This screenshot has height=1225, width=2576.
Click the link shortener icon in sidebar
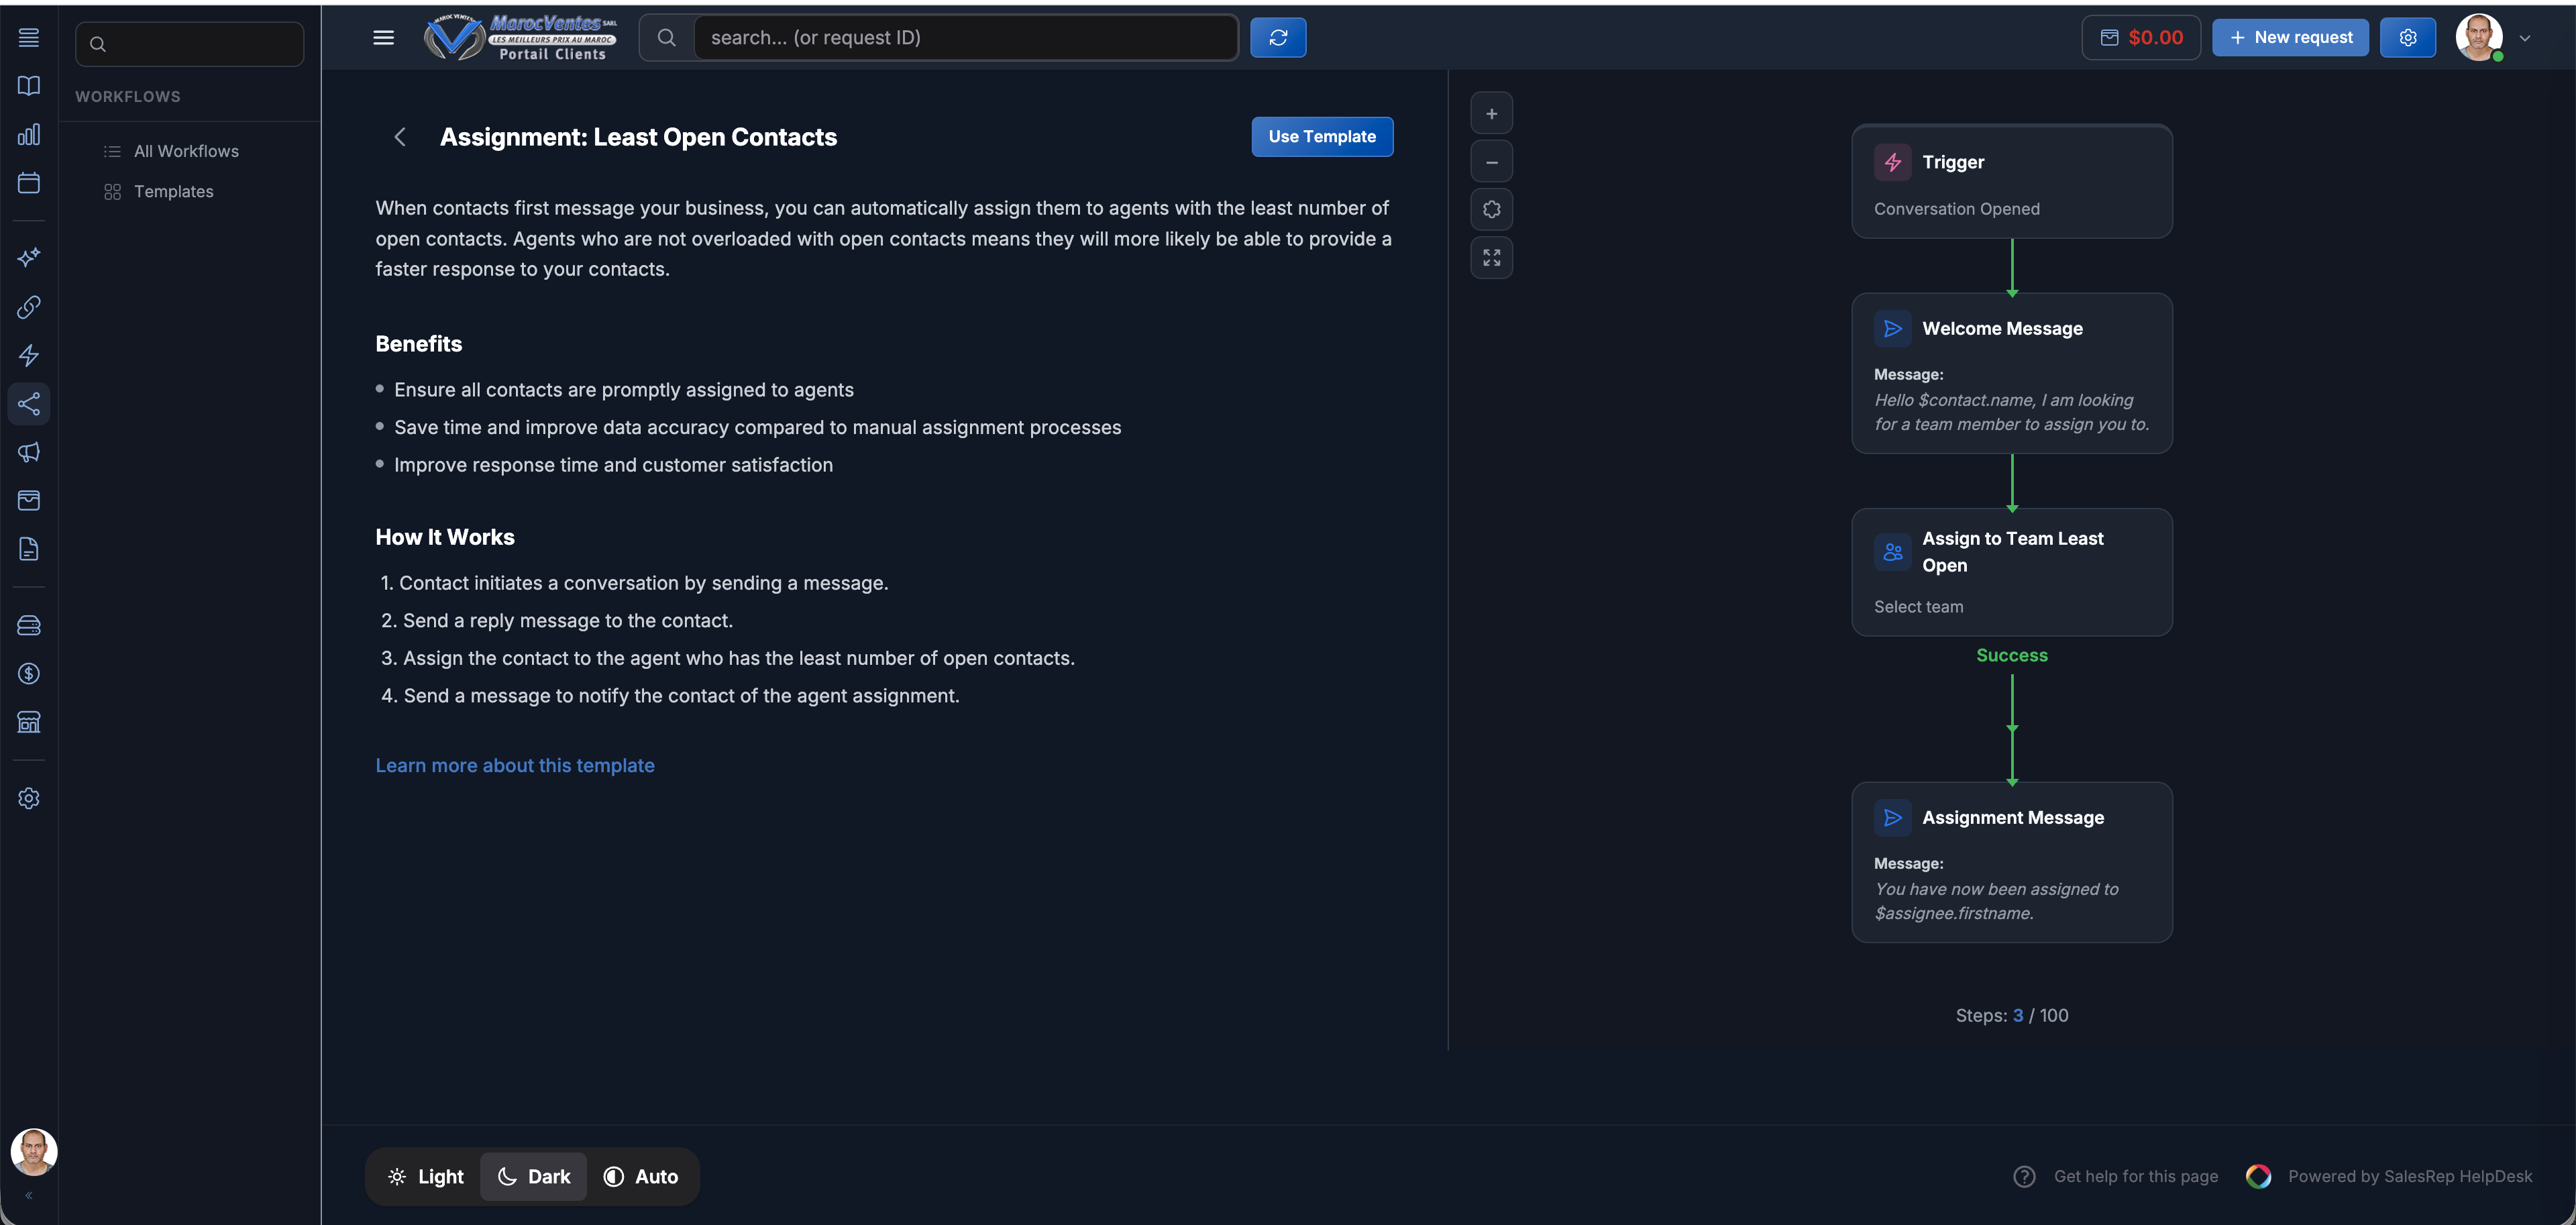pos(29,306)
